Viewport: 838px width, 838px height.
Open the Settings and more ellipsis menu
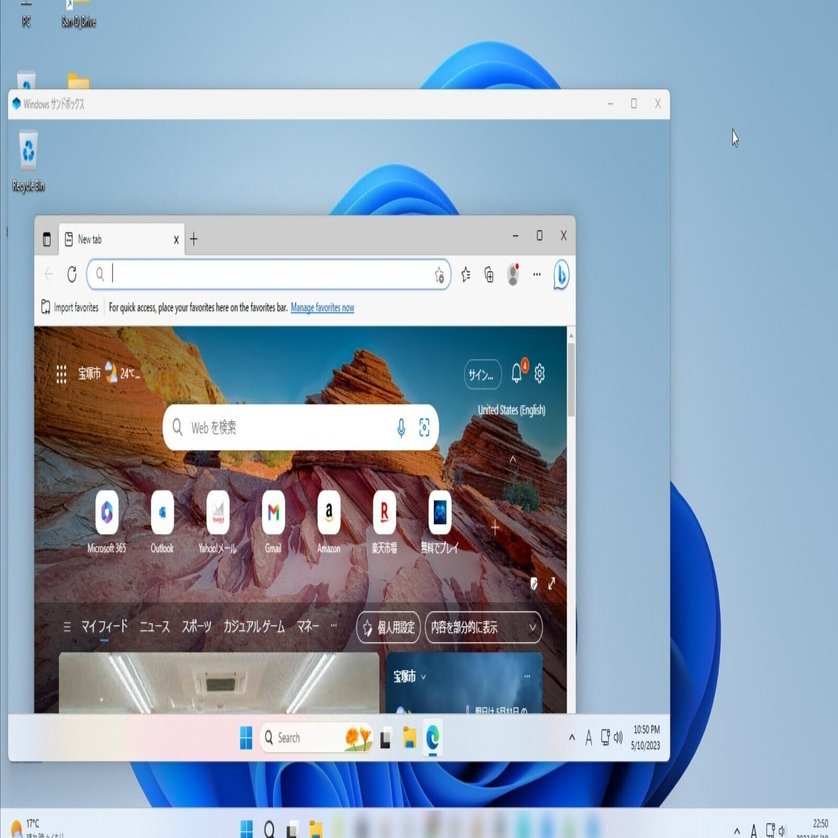click(x=537, y=274)
